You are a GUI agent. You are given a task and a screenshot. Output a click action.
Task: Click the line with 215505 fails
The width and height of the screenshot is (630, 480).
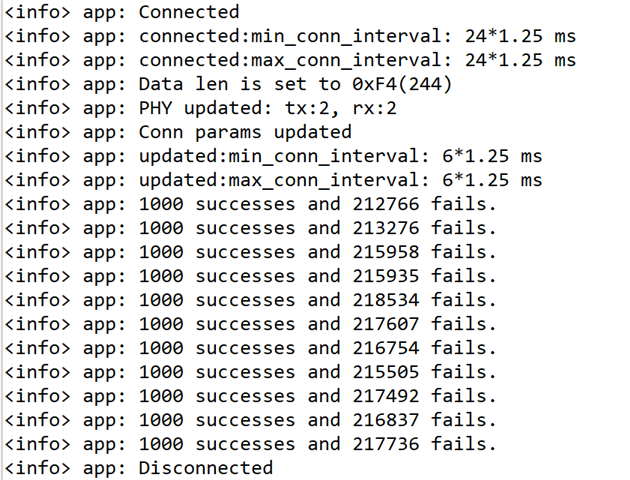tap(251, 372)
